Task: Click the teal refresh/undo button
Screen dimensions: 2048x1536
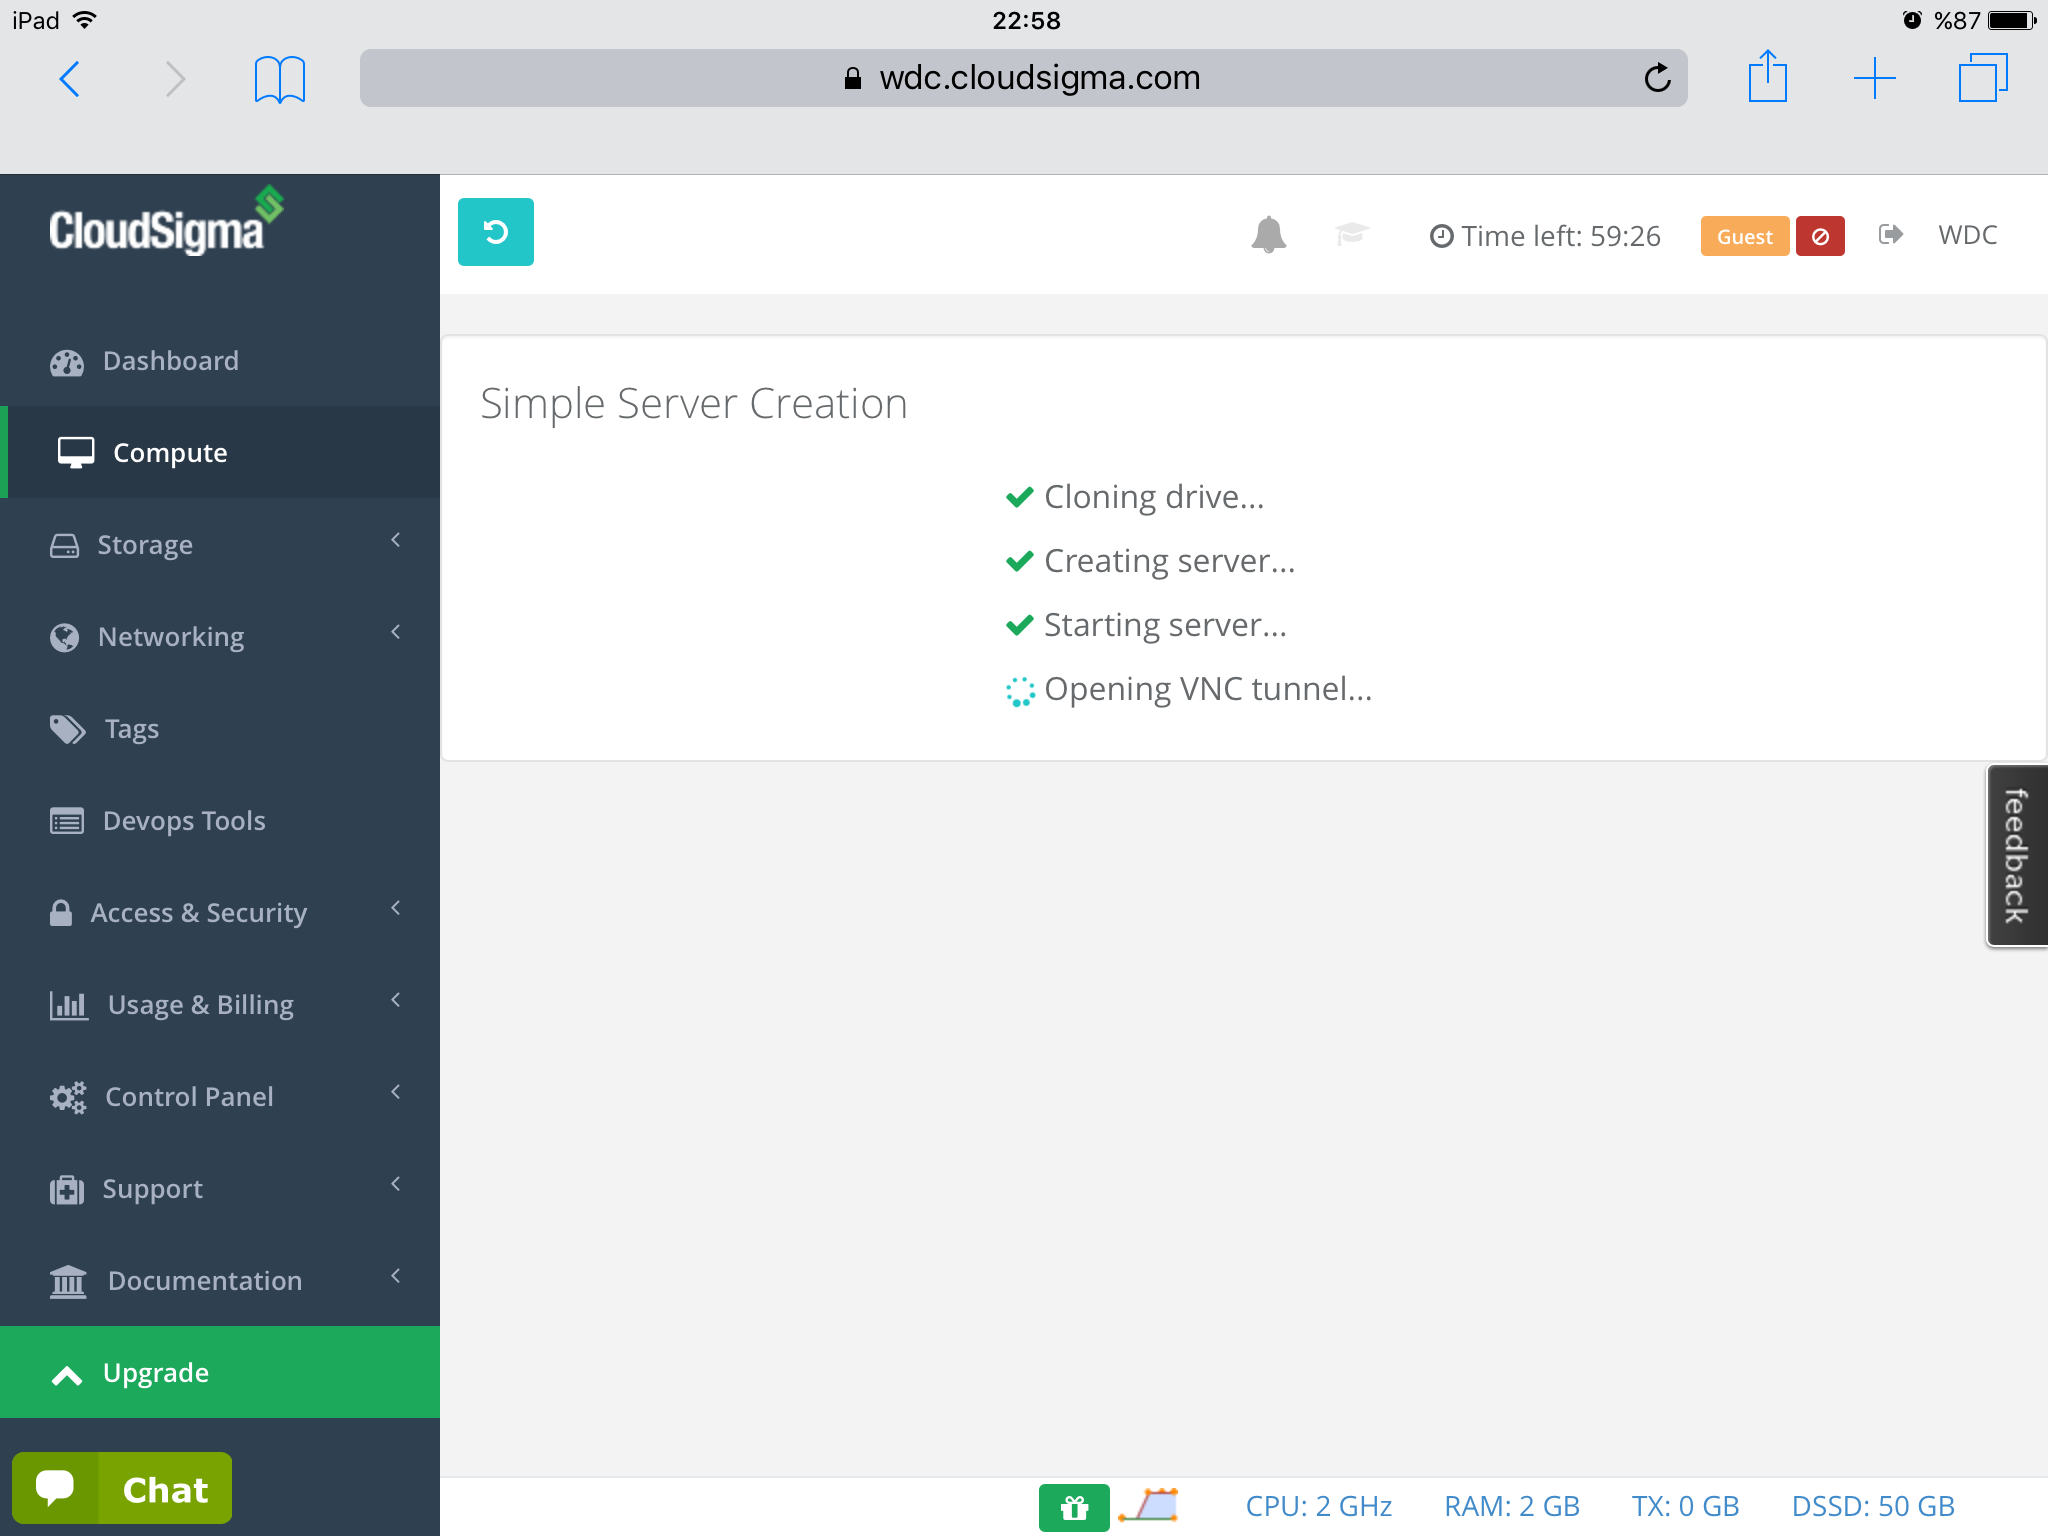Action: [495, 232]
